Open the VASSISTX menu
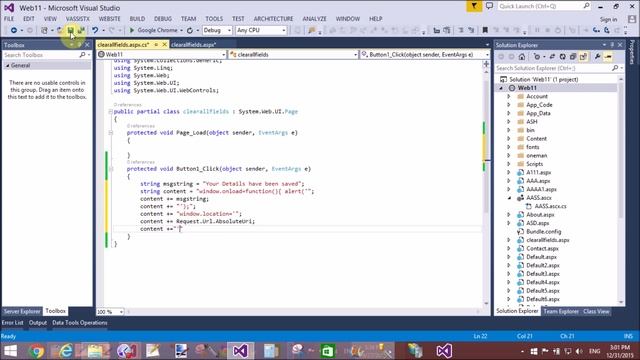 pos(78,19)
